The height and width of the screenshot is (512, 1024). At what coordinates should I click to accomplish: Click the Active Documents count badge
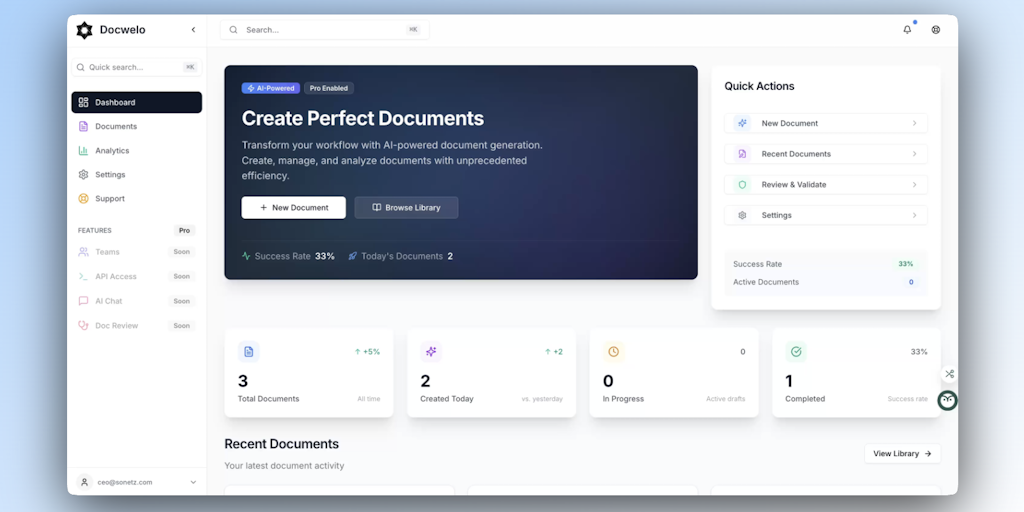911,282
